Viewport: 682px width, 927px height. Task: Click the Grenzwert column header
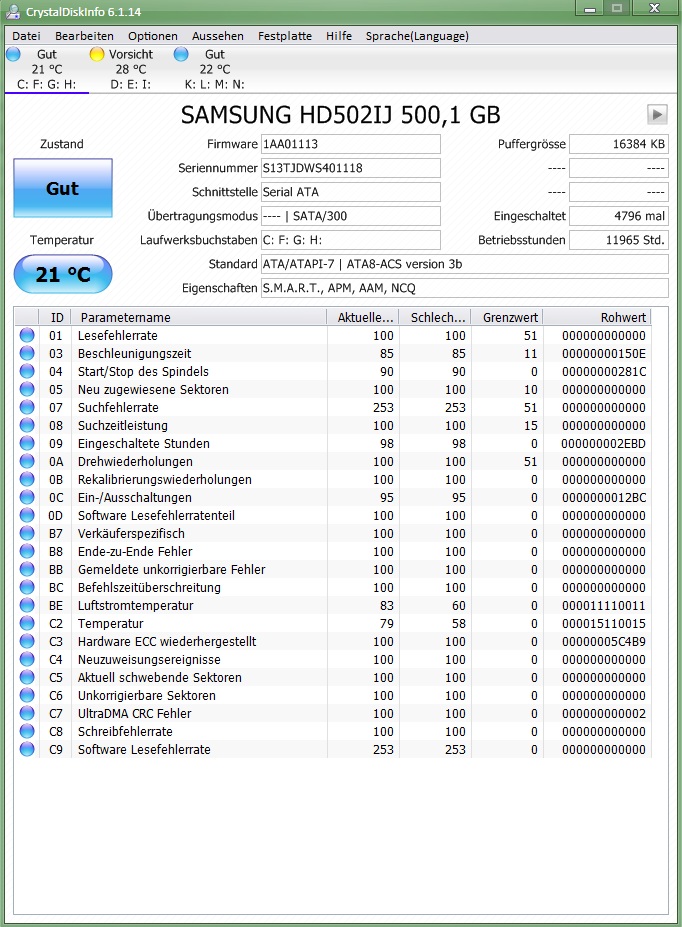(506, 317)
